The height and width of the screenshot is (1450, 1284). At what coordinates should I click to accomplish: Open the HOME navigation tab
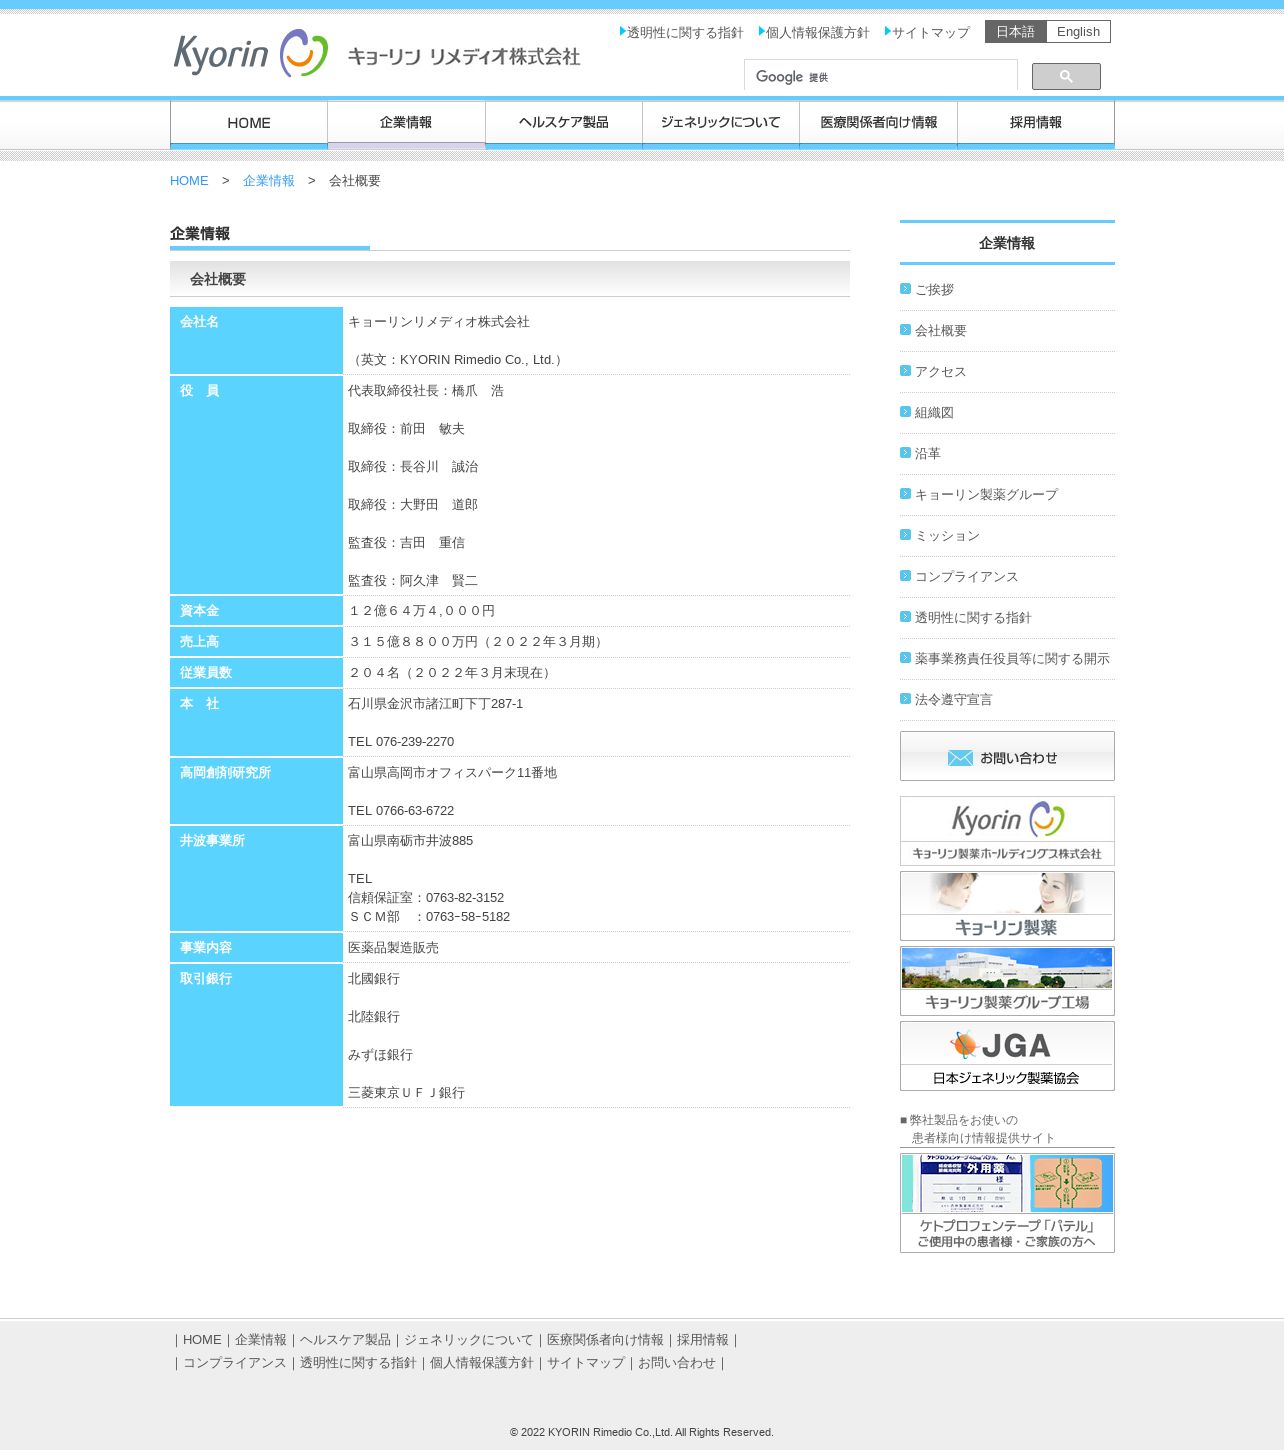(x=249, y=124)
